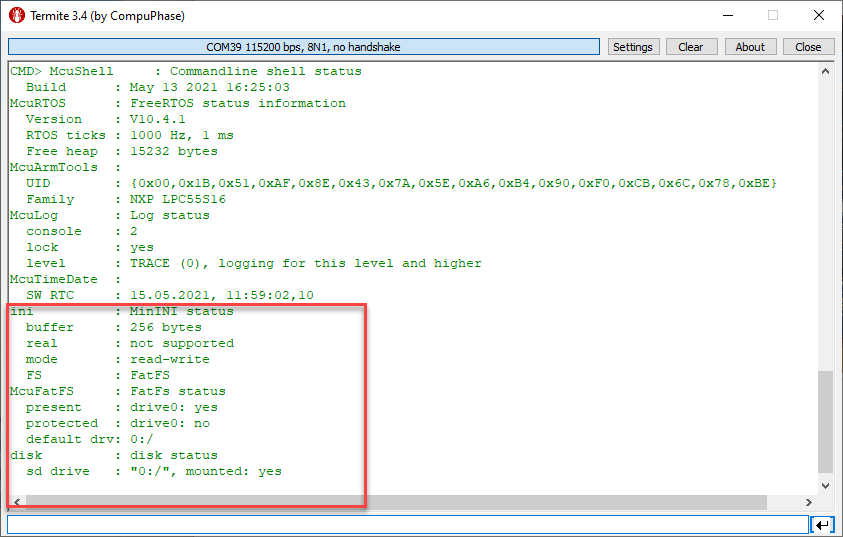The height and width of the screenshot is (537, 843).
Task: Close the window with title bar X
Action: point(818,16)
